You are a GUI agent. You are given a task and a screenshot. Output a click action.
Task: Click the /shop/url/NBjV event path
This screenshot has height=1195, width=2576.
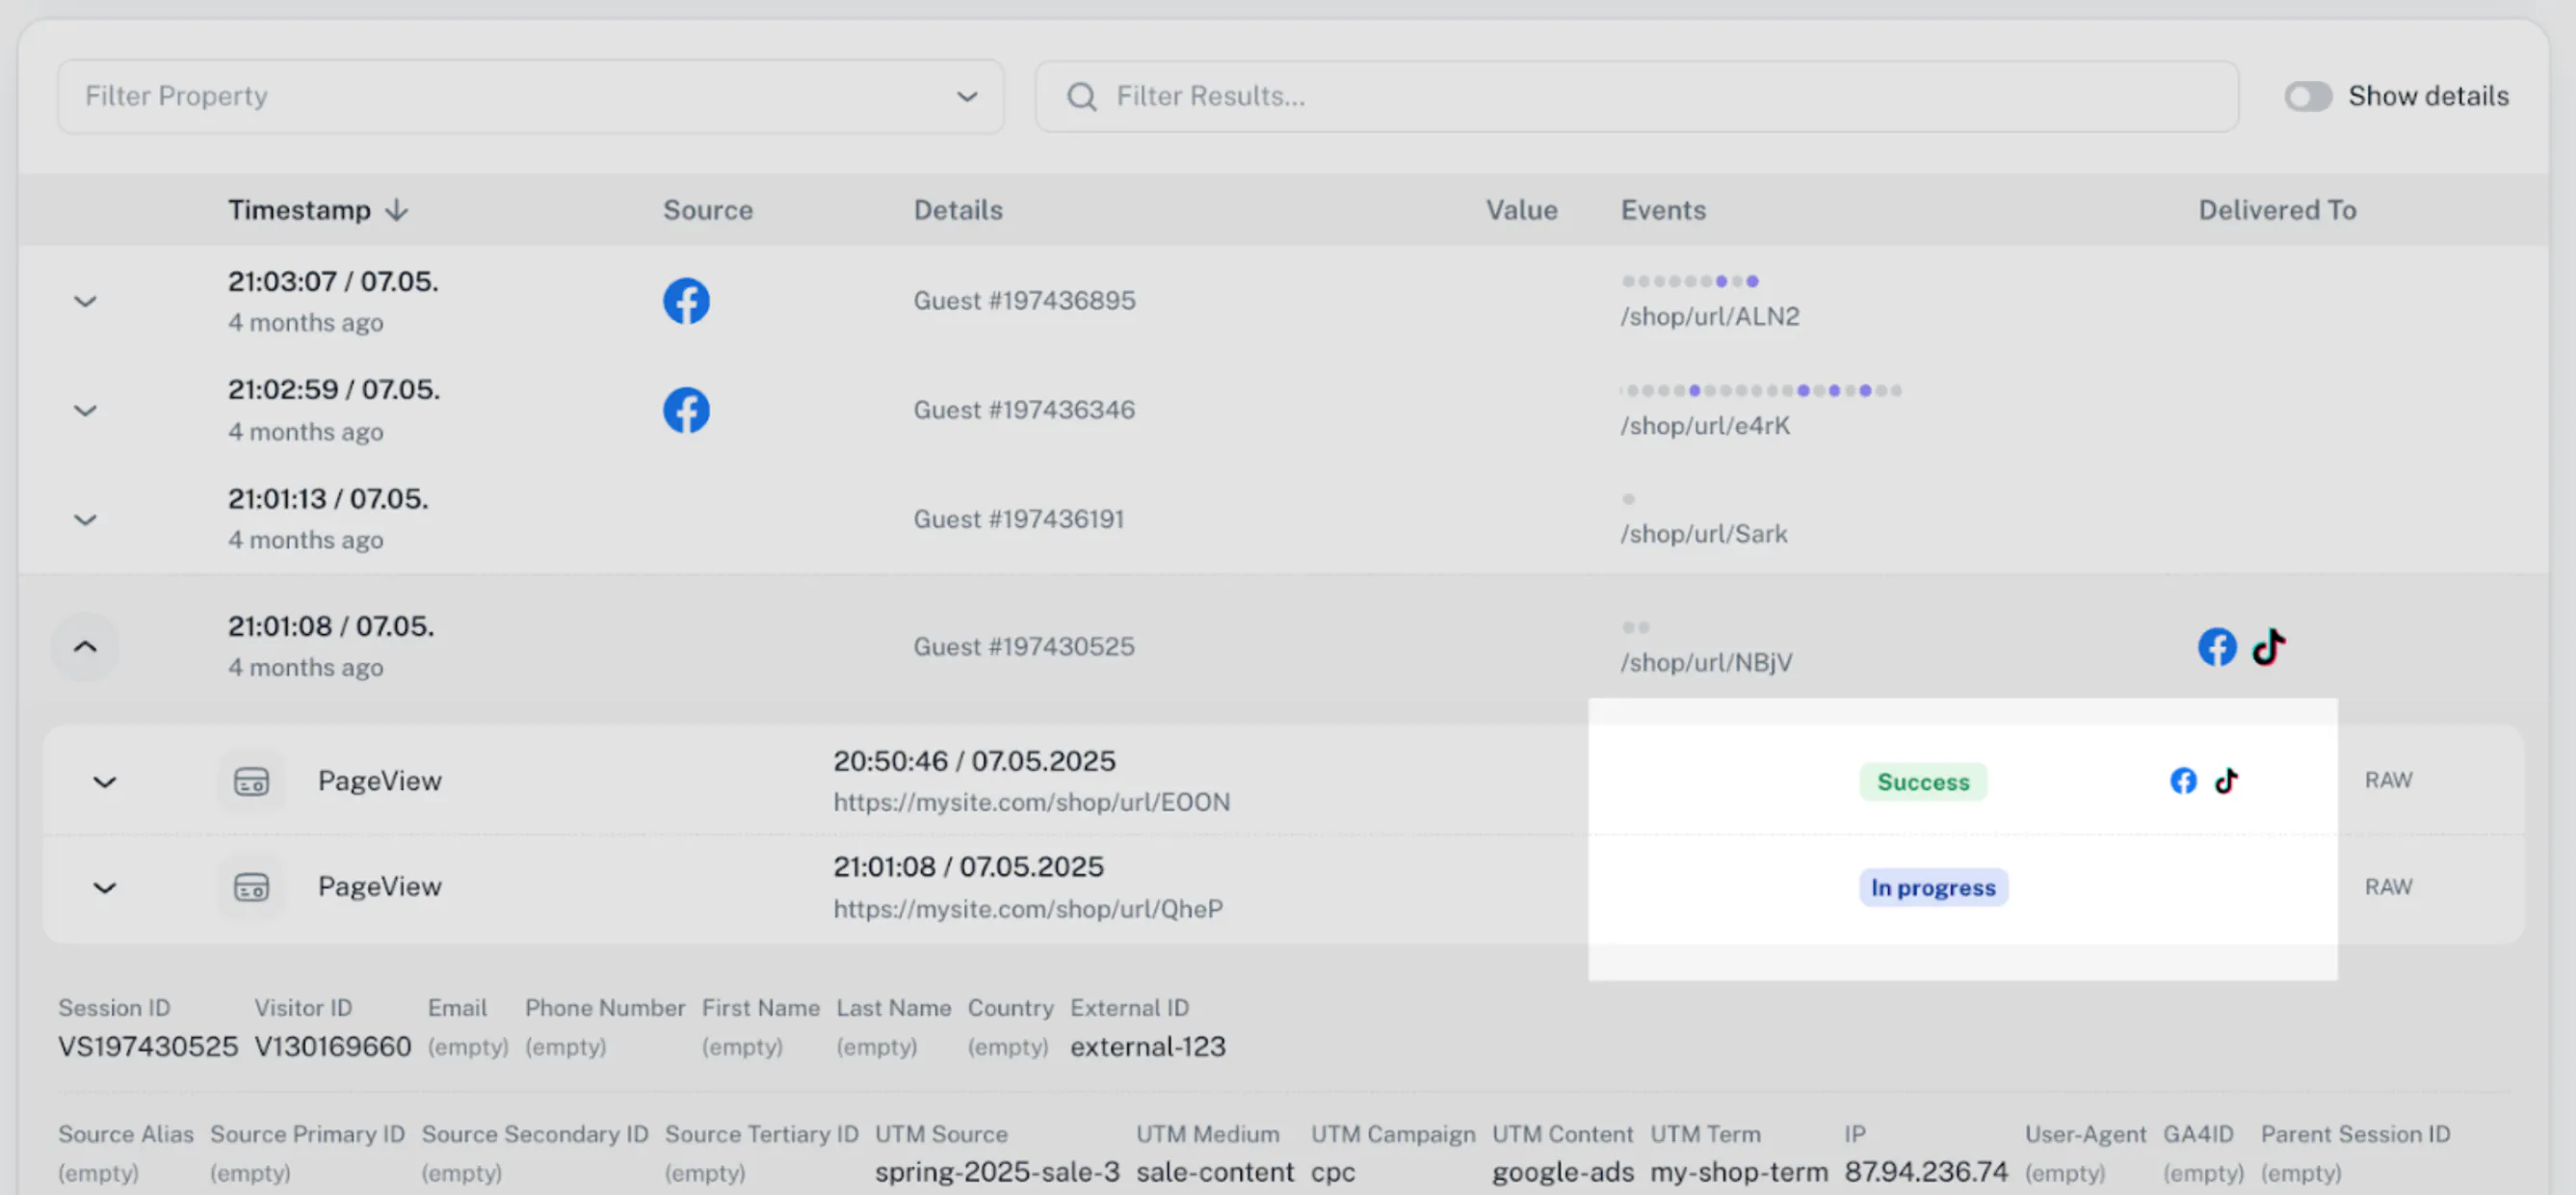pyautogui.click(x=1706, y=663)
